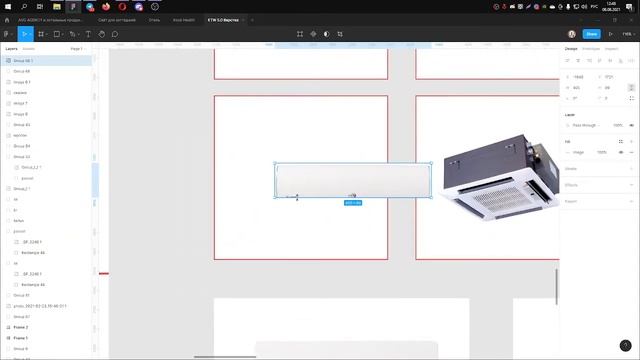Screen dimensions: 640x360
Task: Expand the Effects section with plus
Action: [x=631, y=185]
